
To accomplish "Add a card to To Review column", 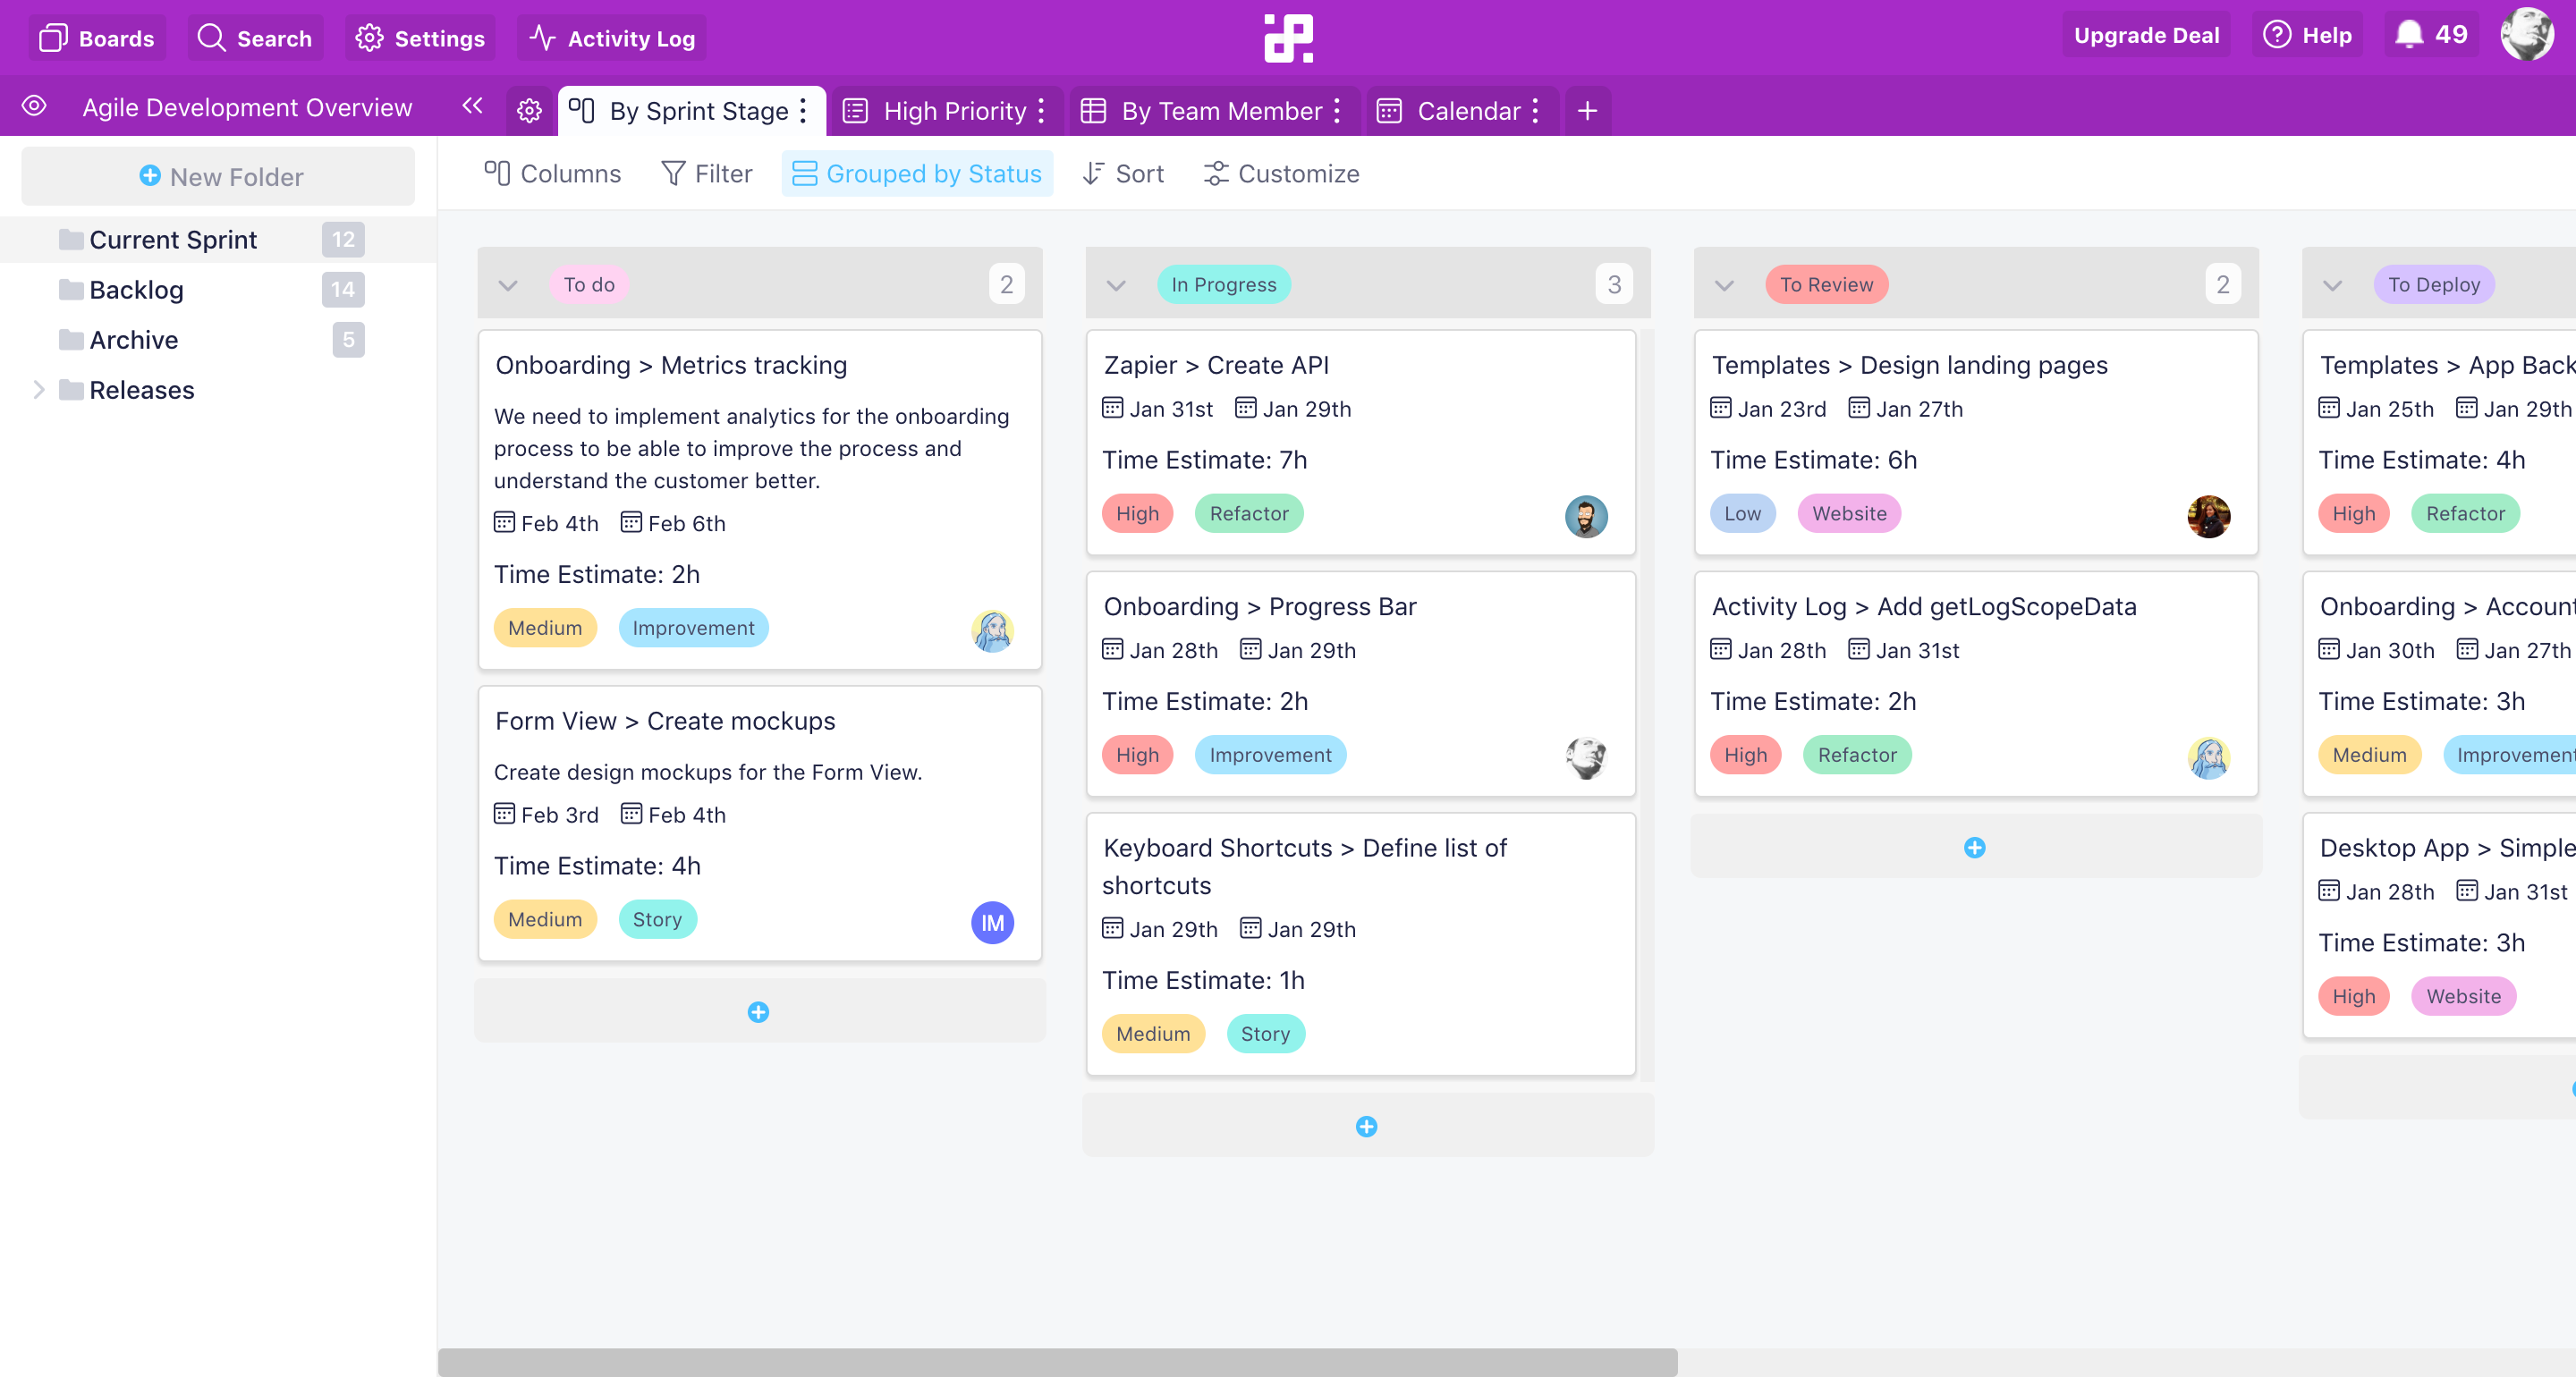I will pyautogui.click(x=1975, y=847).
